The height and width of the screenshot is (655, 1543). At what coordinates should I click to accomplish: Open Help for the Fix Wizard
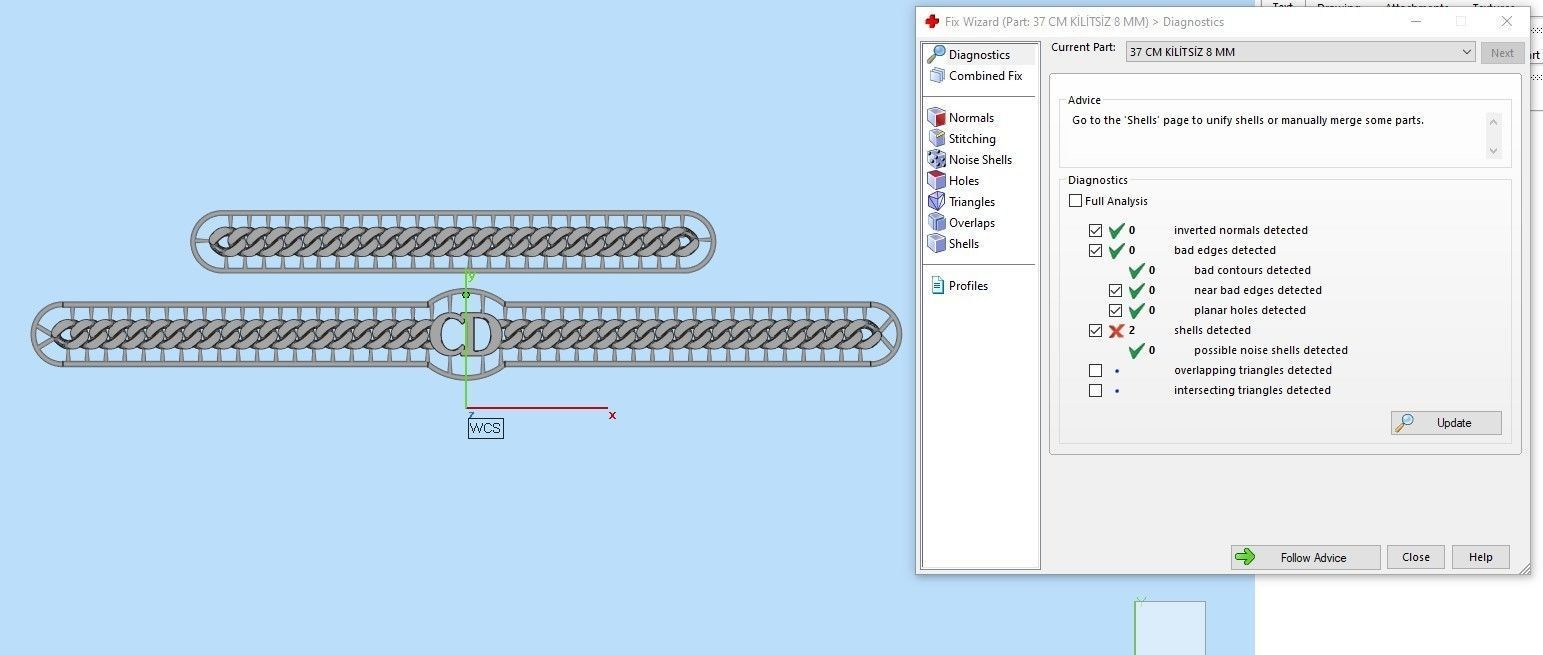(x=1481, y=558)
